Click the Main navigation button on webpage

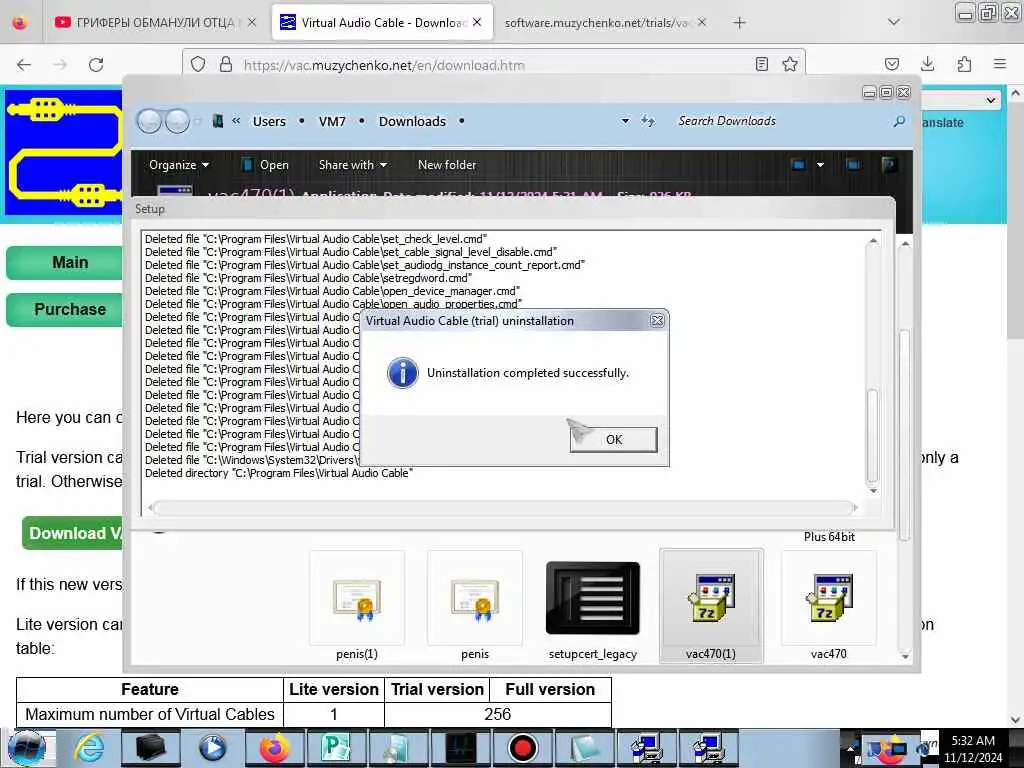click(65, 263)
